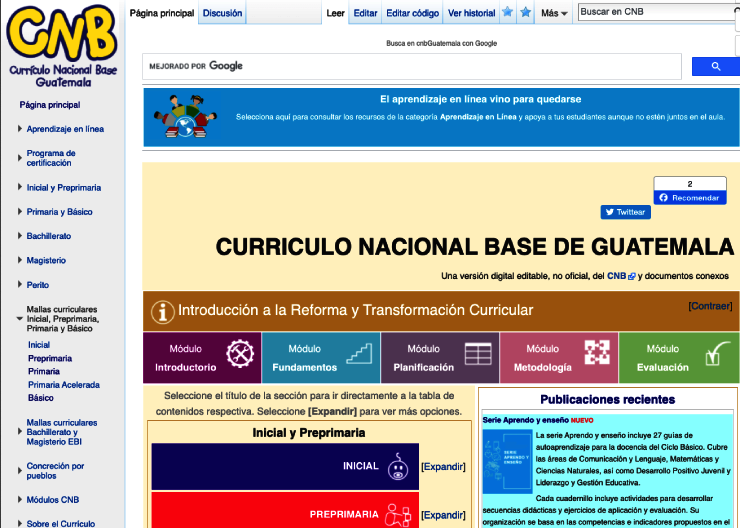This screenshot has width=740, height=528.
Task: Open Módulo Planificación table icon
Action: point(478,354)
